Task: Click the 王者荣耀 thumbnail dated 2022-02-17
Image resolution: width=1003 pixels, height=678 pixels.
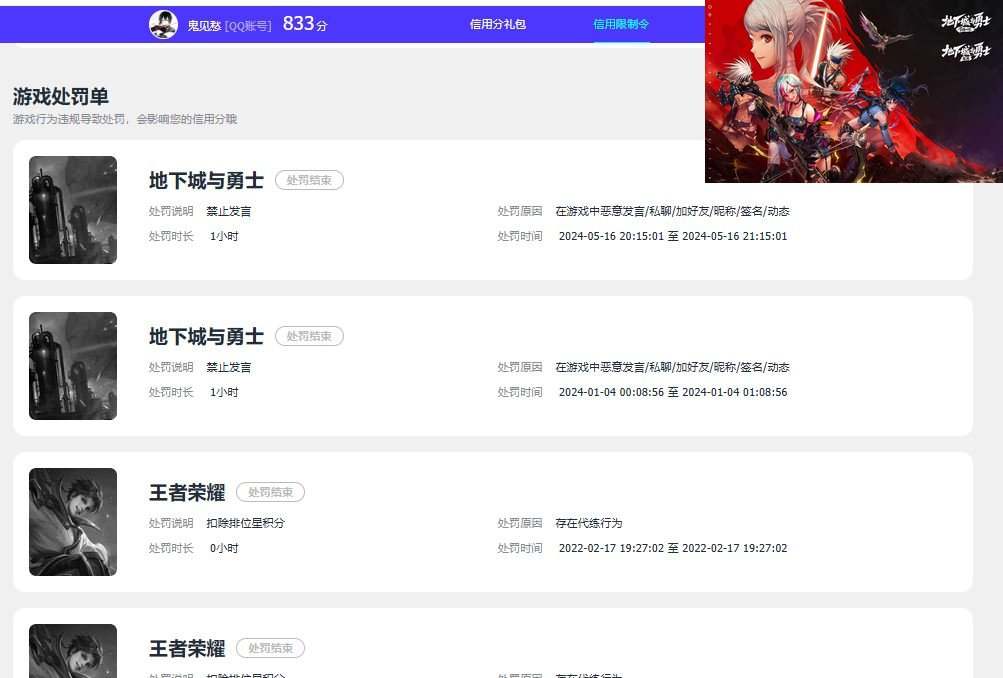Action: tap(73, 522)
